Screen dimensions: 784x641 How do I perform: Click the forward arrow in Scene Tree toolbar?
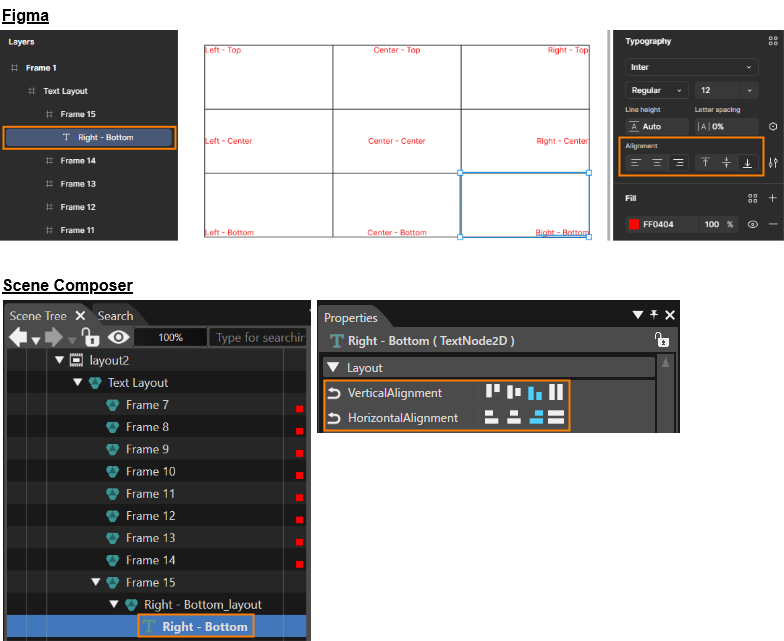tap(54, 337)
